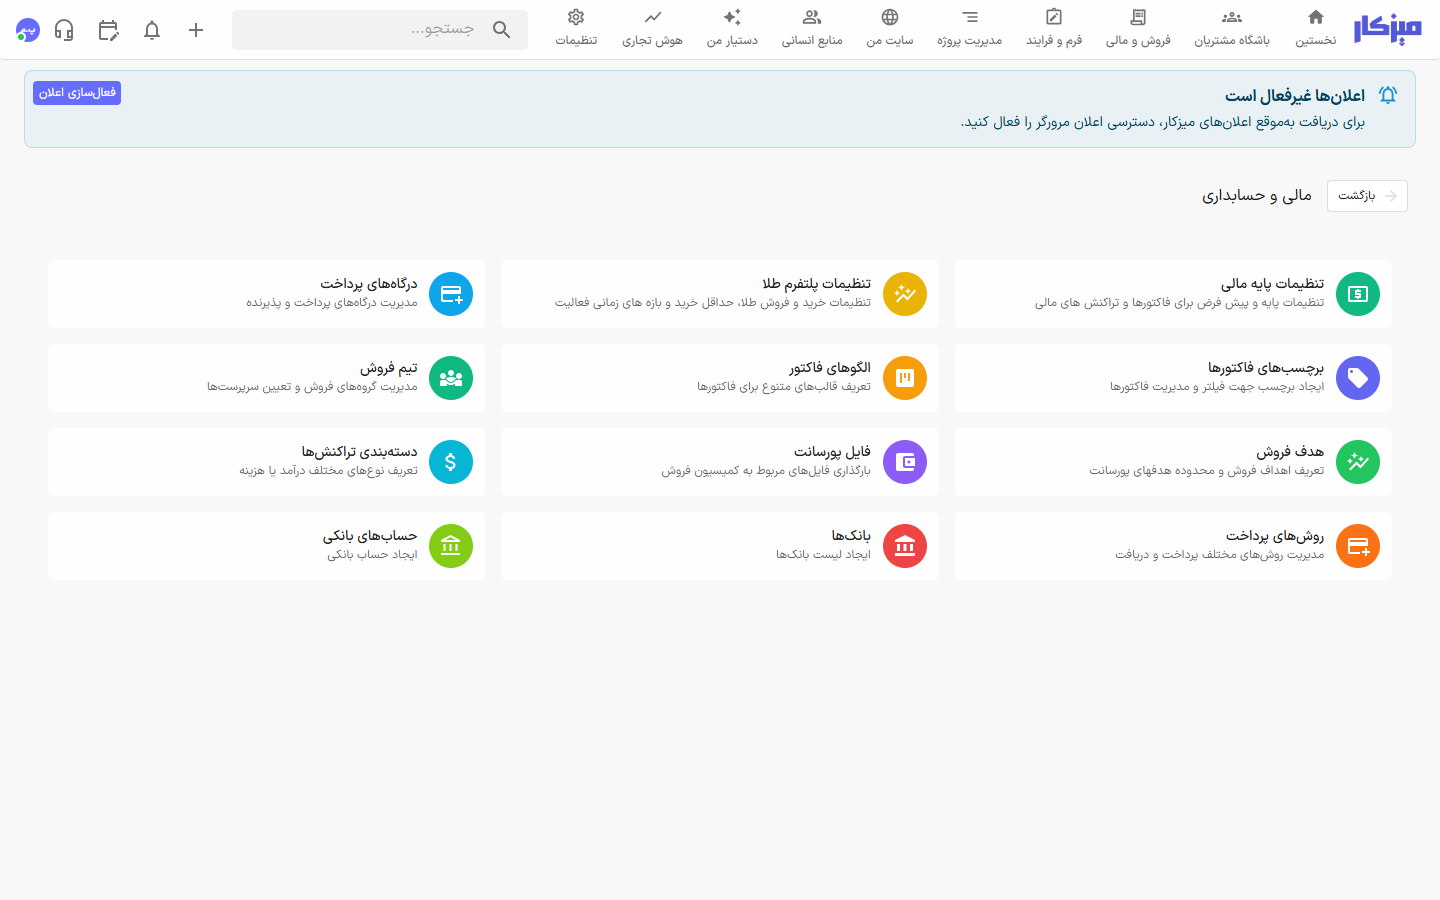The height and width of the screenshot is (900, 1440).
Task: Open تنظیمات پایه مالی green icon
Action: [1358, 294]
